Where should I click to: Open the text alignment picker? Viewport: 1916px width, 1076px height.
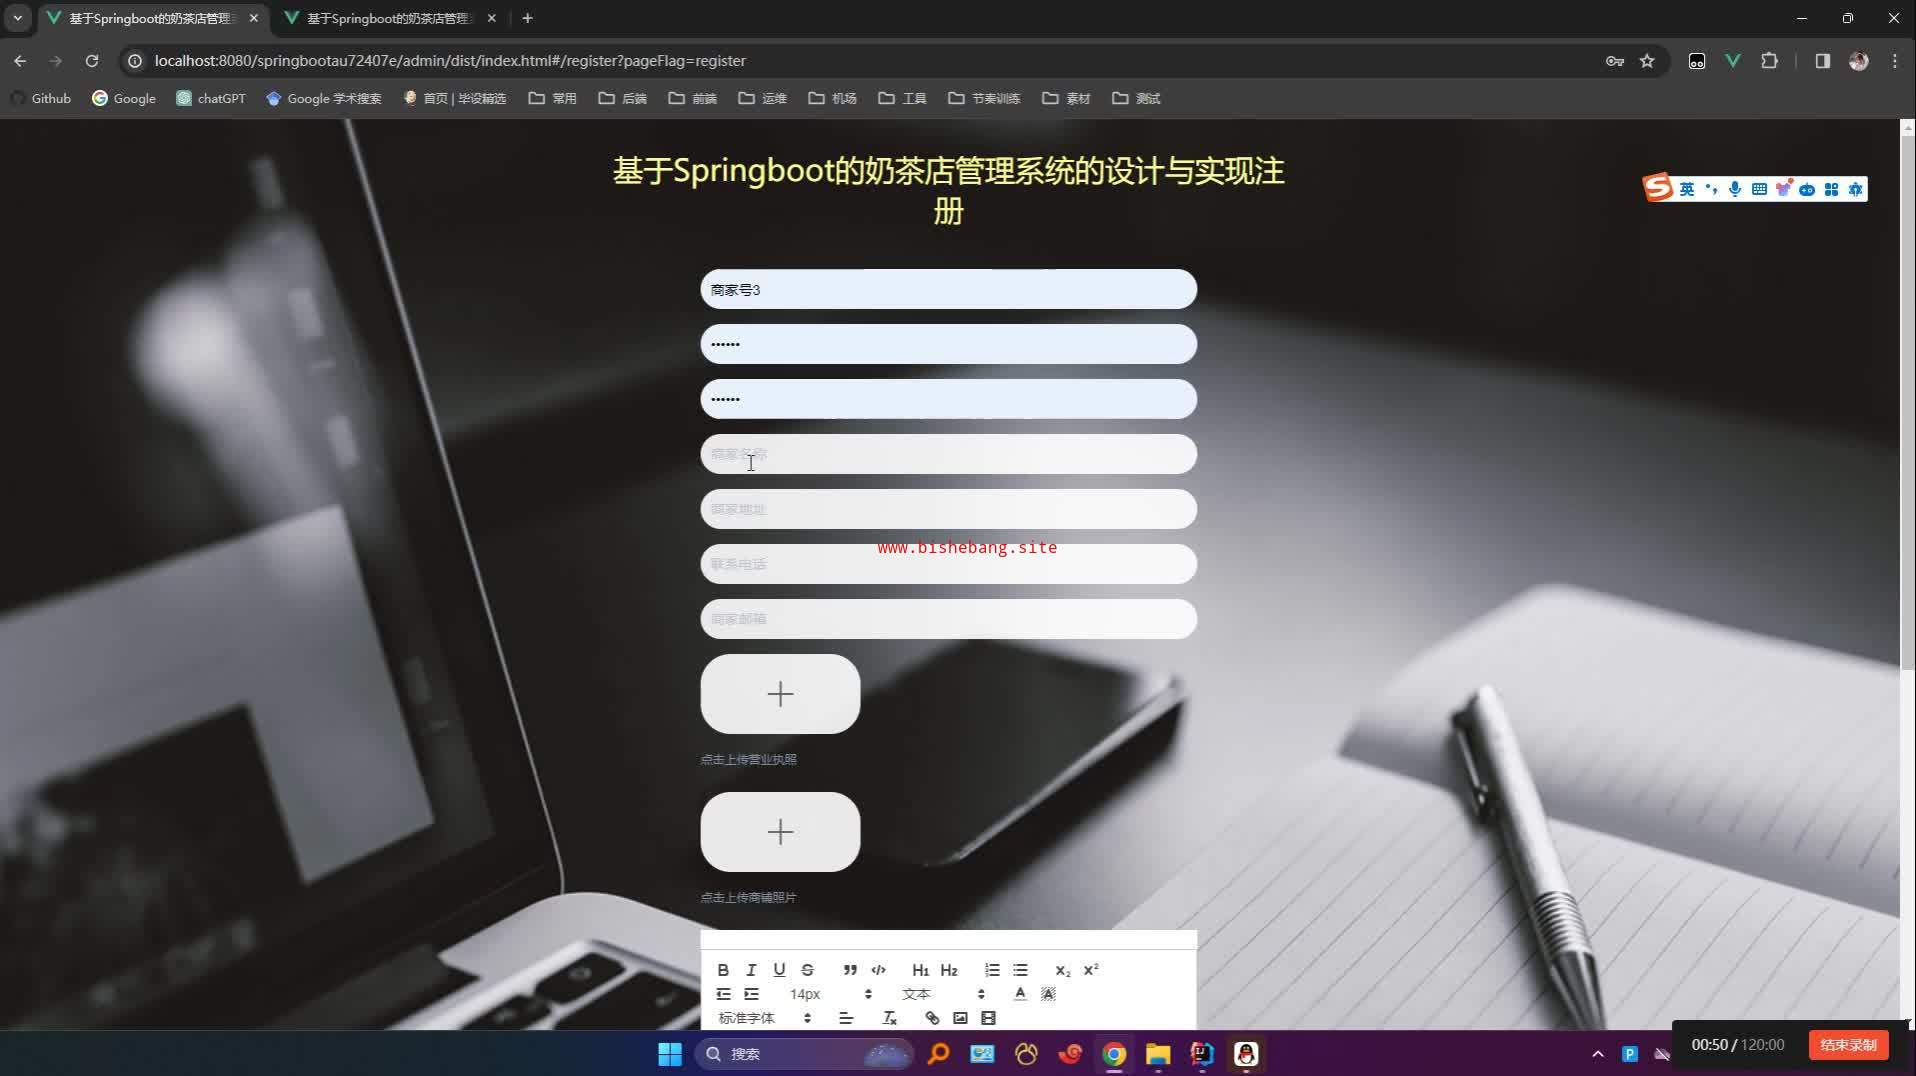coord(846,1018)
